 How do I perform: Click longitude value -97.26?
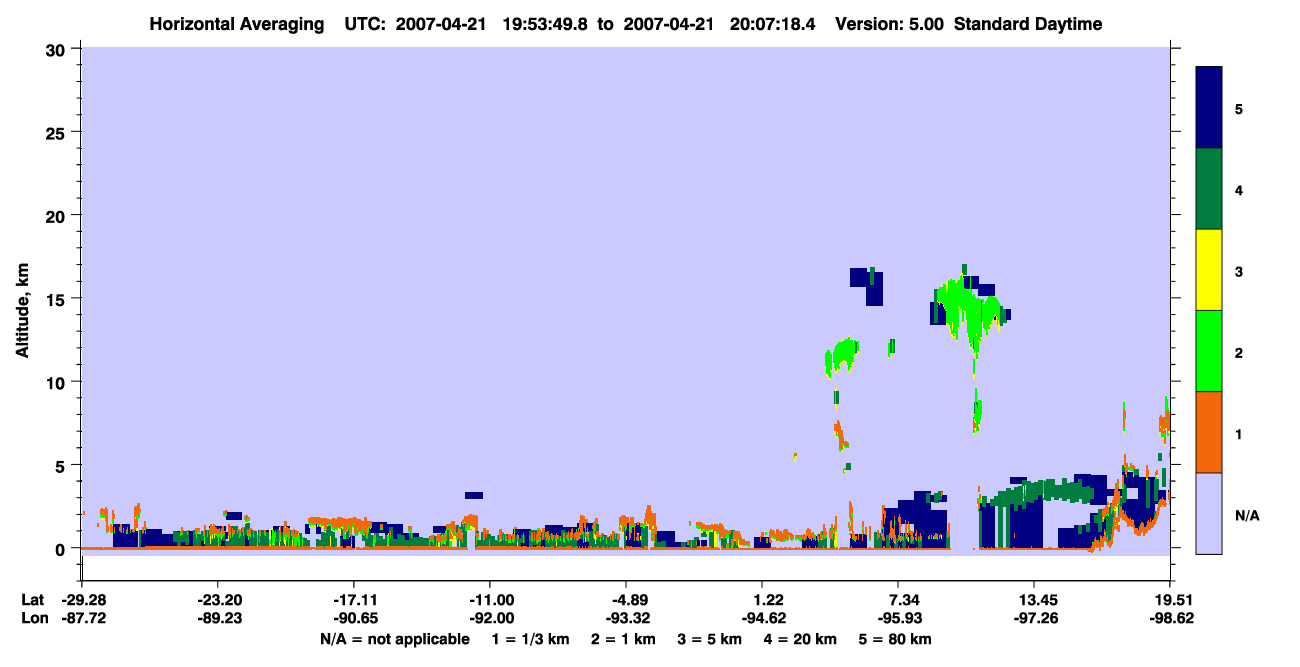coord(1034,618)
